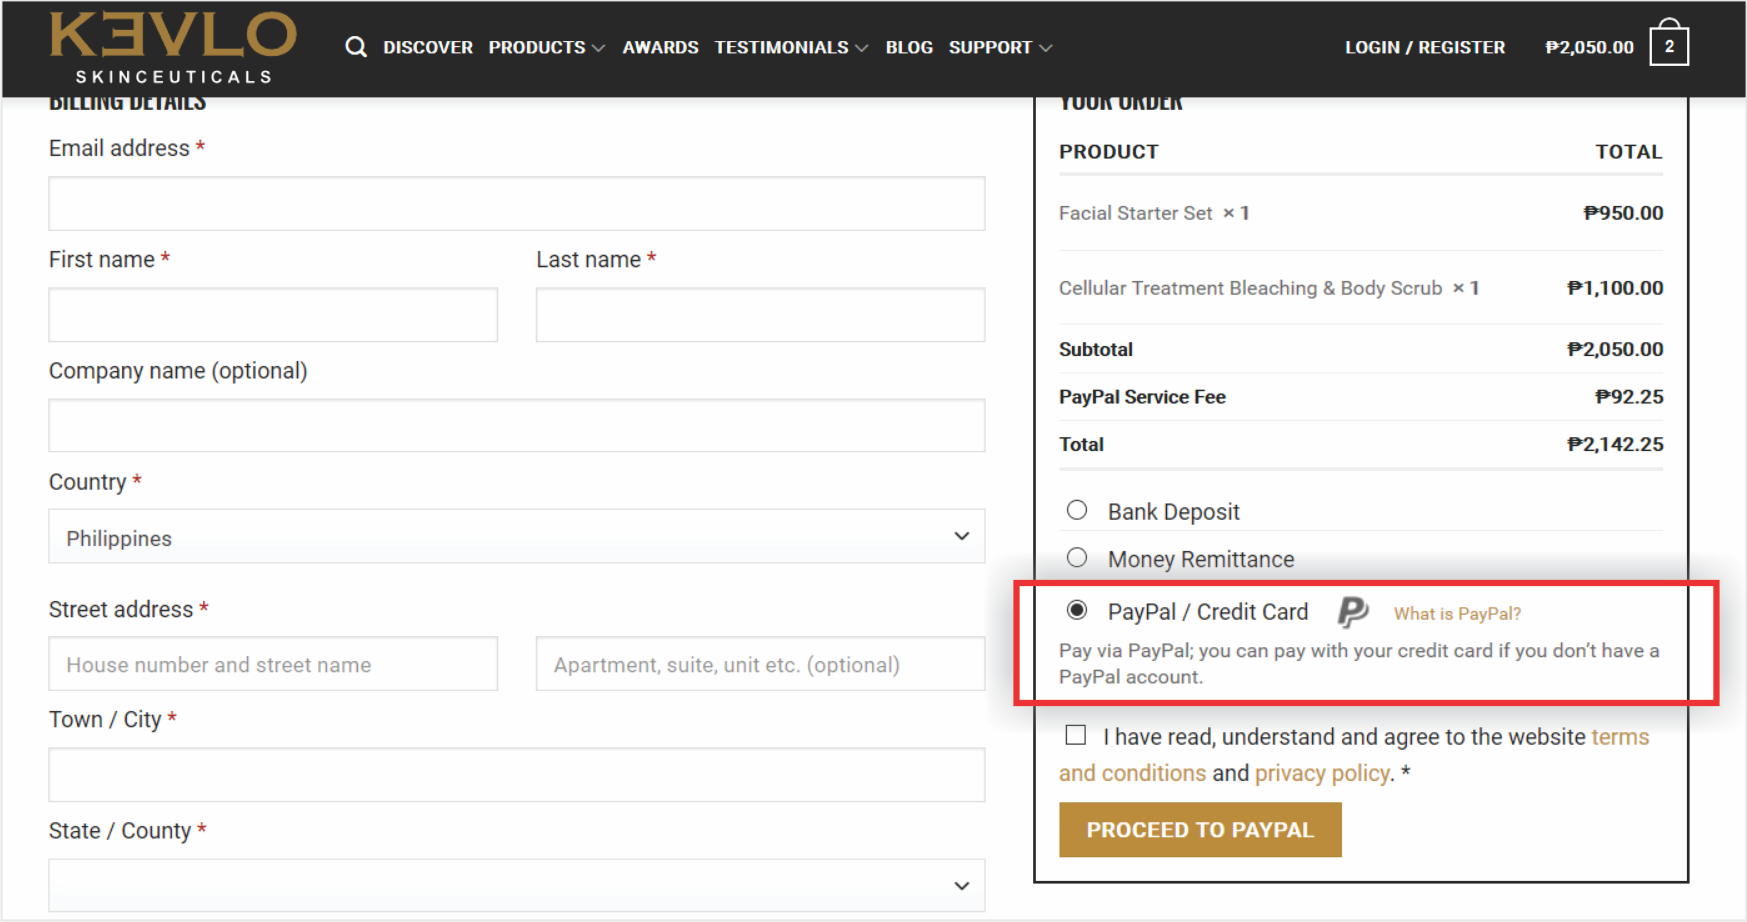Open the Country dropdown

[516, 537]
